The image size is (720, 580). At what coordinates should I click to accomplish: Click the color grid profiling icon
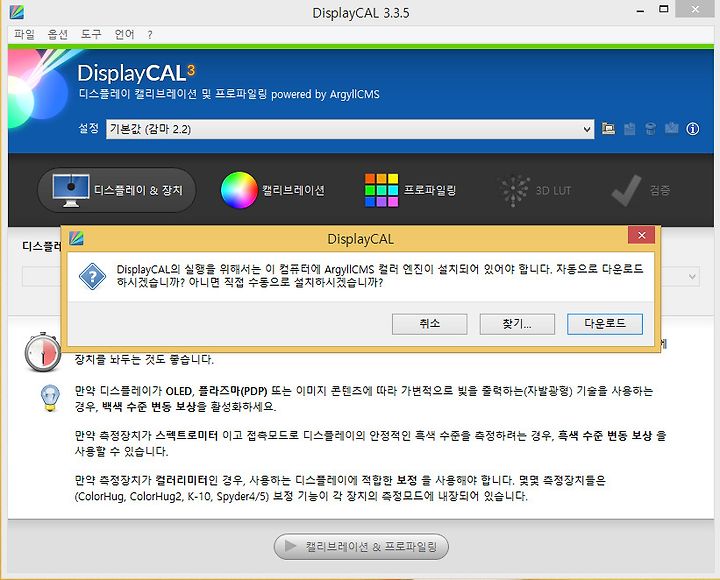pos(382,190)
